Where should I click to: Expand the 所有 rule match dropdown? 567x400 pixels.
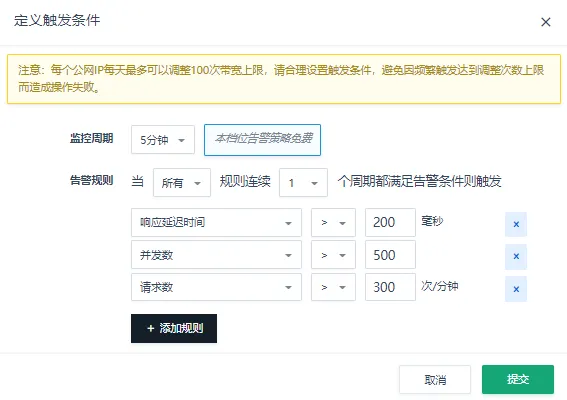tap(182, 183)
